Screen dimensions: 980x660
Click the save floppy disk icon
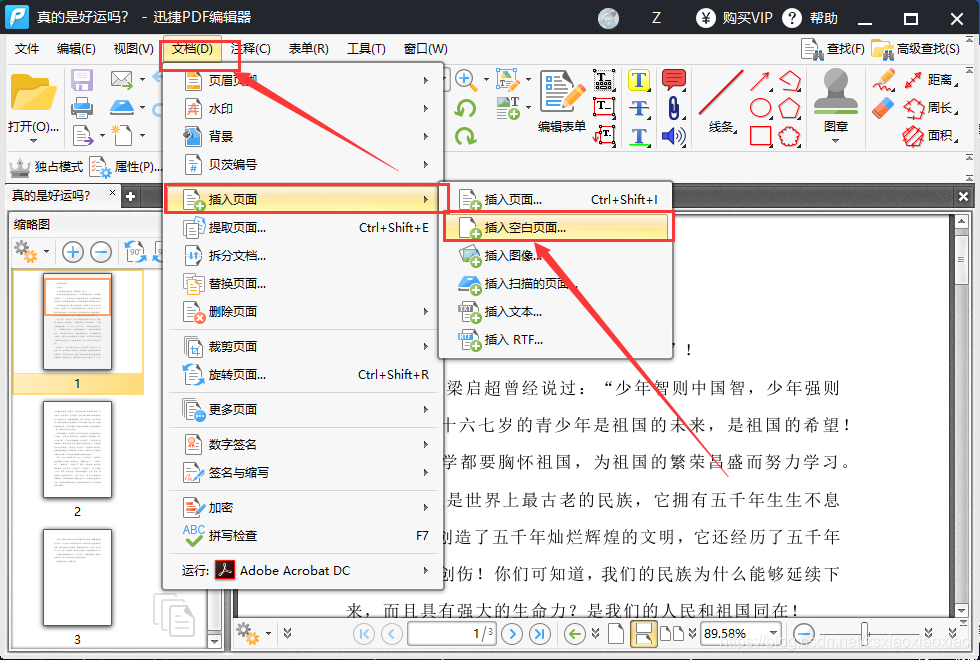(x=82, y=81)
